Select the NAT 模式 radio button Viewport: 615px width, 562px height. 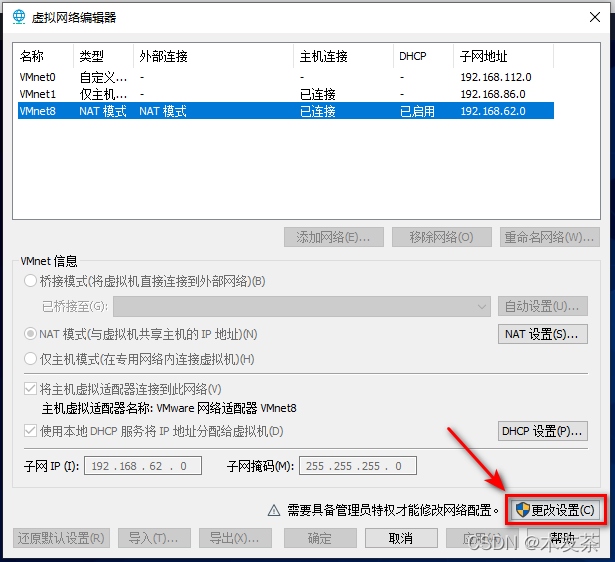pos(30,334)
